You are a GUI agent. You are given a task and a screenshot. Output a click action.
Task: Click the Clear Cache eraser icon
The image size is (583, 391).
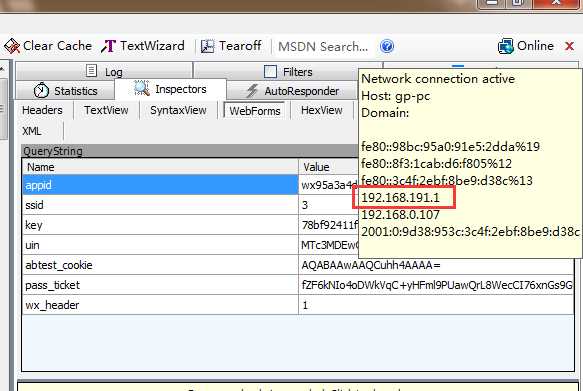coord(12,46)
